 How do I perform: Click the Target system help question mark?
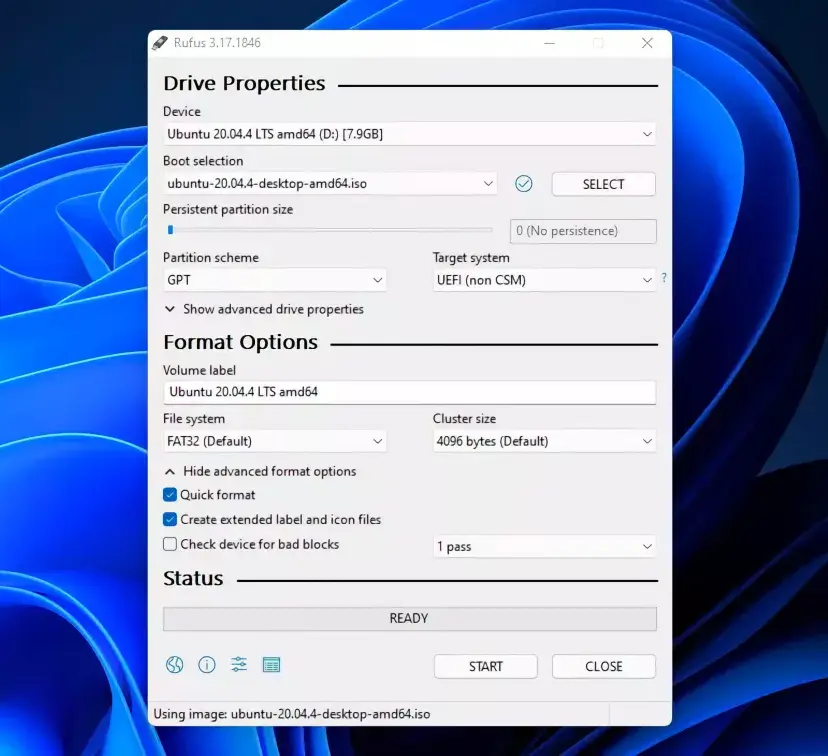(x=664, y=277)
